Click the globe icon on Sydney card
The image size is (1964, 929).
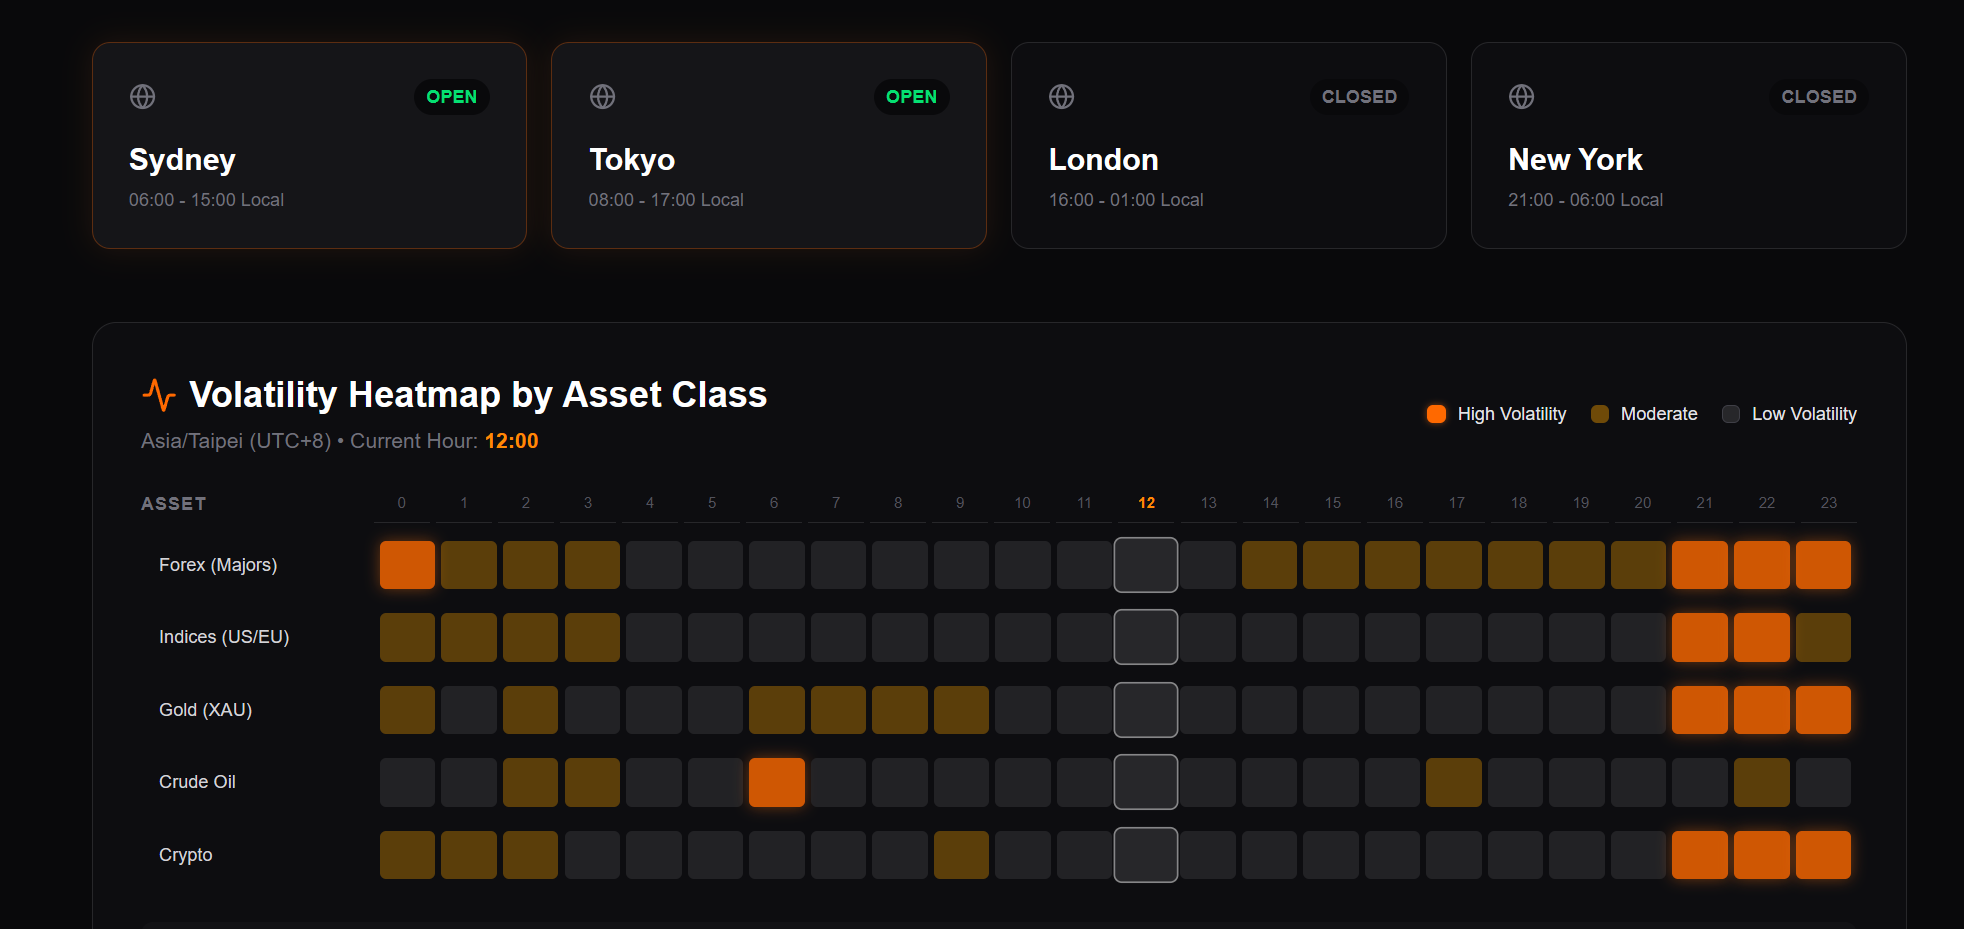pyautogui.click(x=143, y=97)
